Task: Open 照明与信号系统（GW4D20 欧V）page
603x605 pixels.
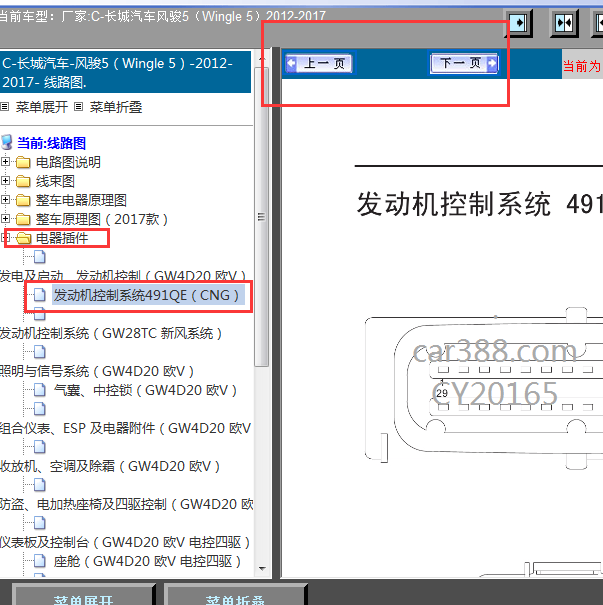Action: coord(97,371)
